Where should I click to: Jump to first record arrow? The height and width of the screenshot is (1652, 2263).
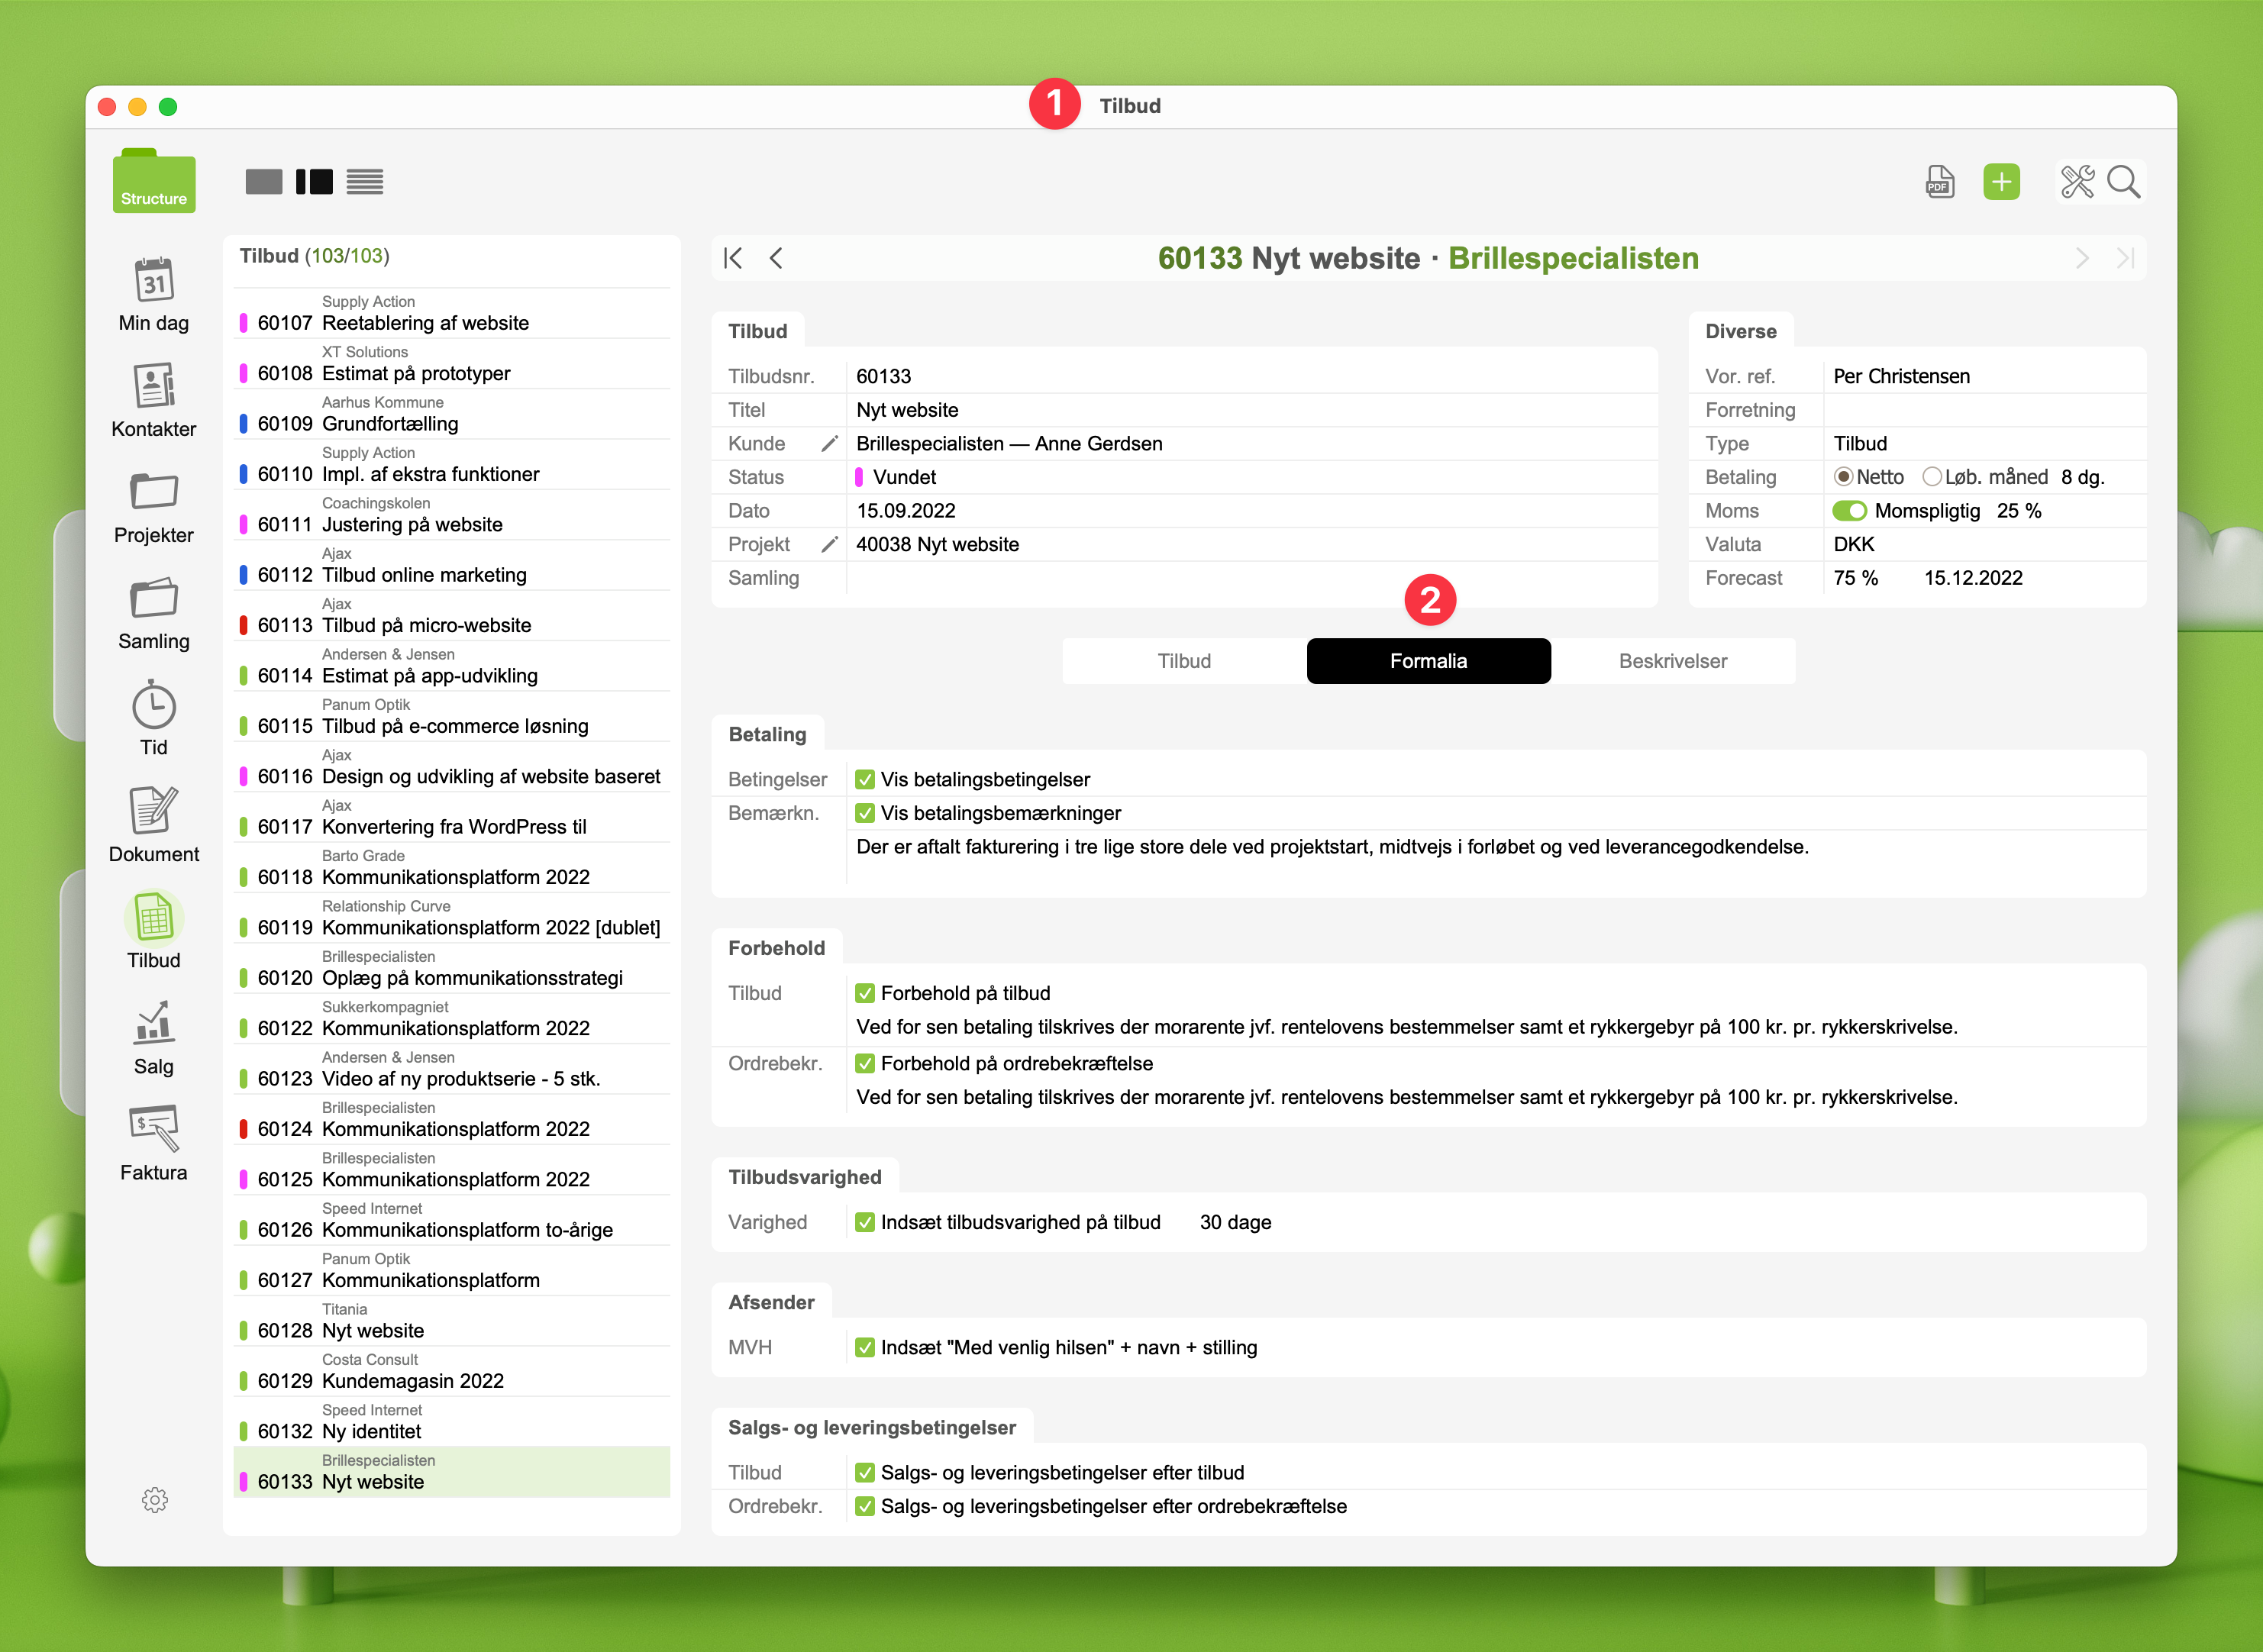tap(733, 259)
